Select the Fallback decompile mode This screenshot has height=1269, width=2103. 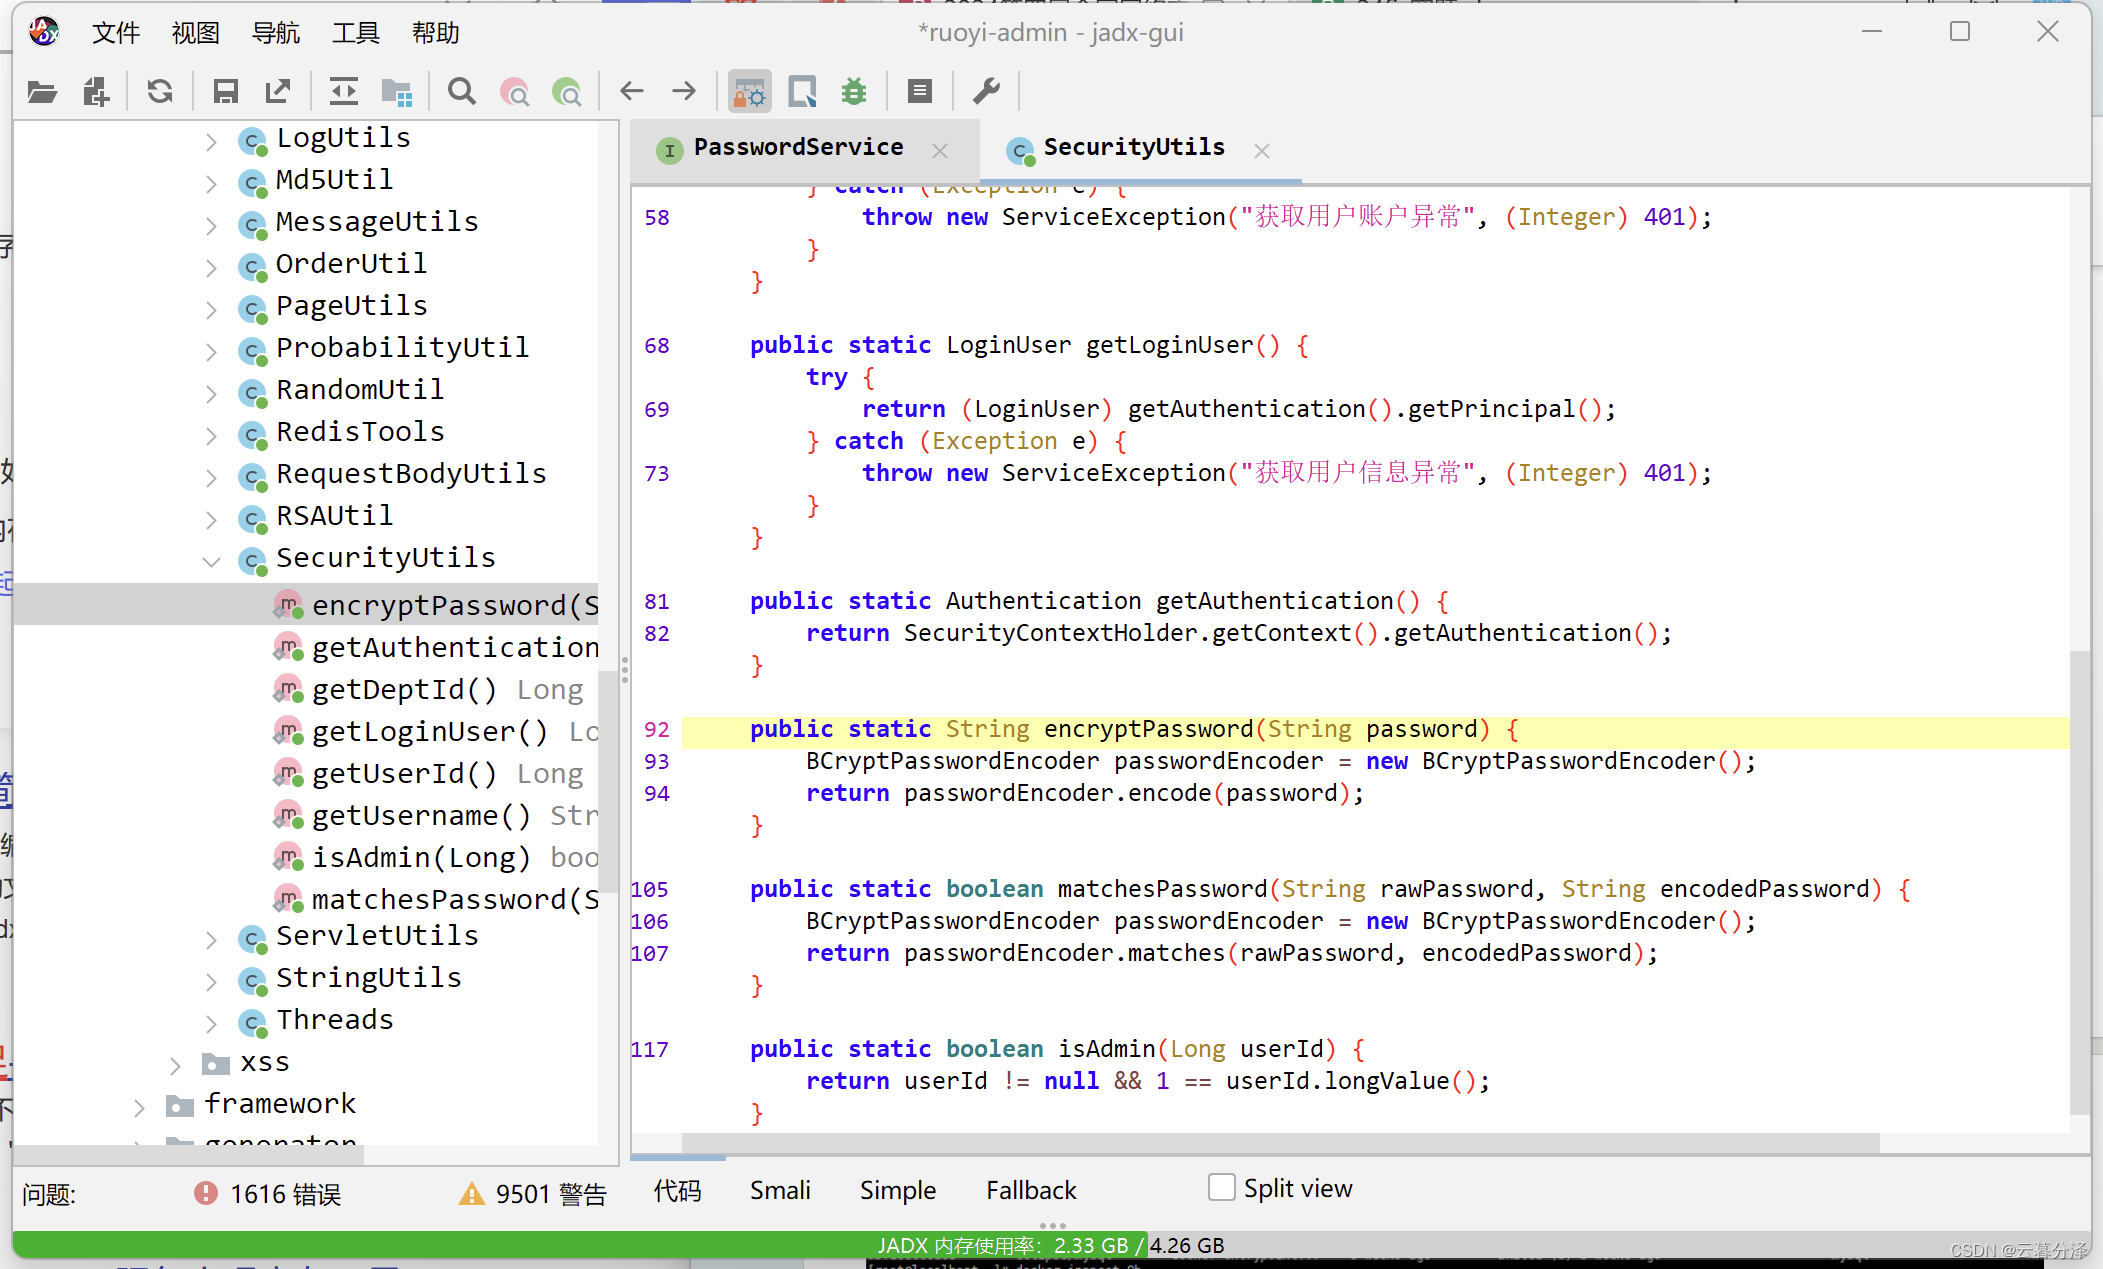tap(1031, 1190)
